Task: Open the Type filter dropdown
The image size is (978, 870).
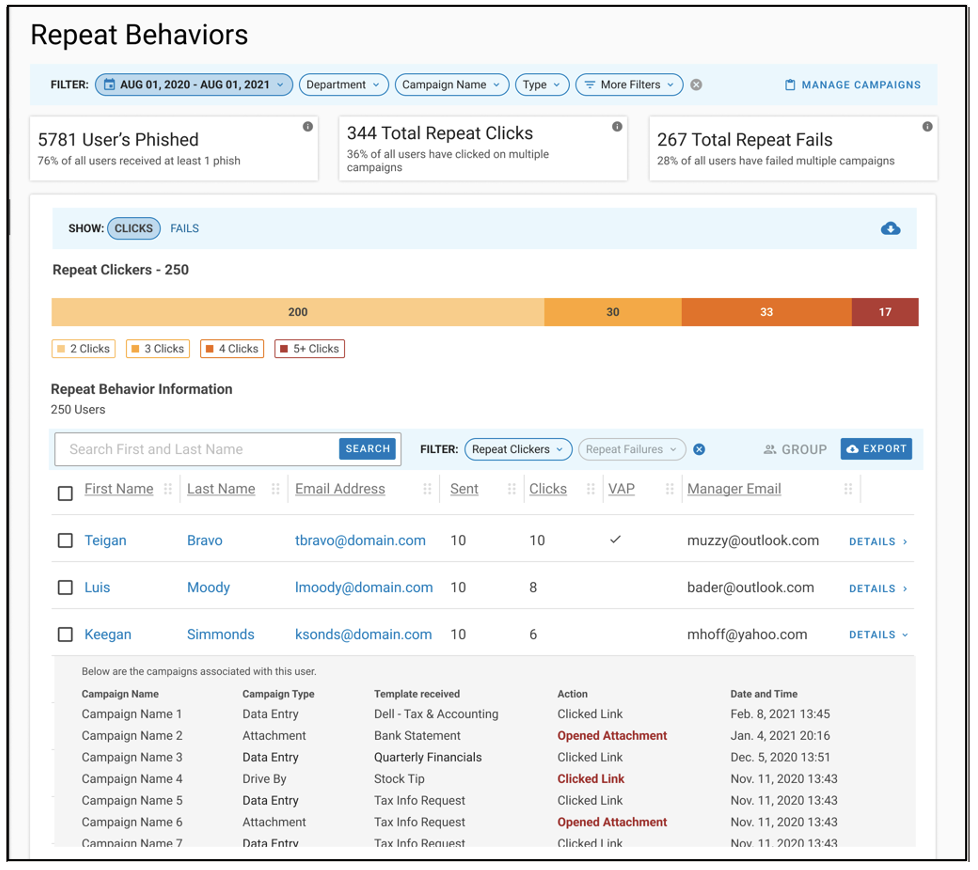Action: click(542, 84)
